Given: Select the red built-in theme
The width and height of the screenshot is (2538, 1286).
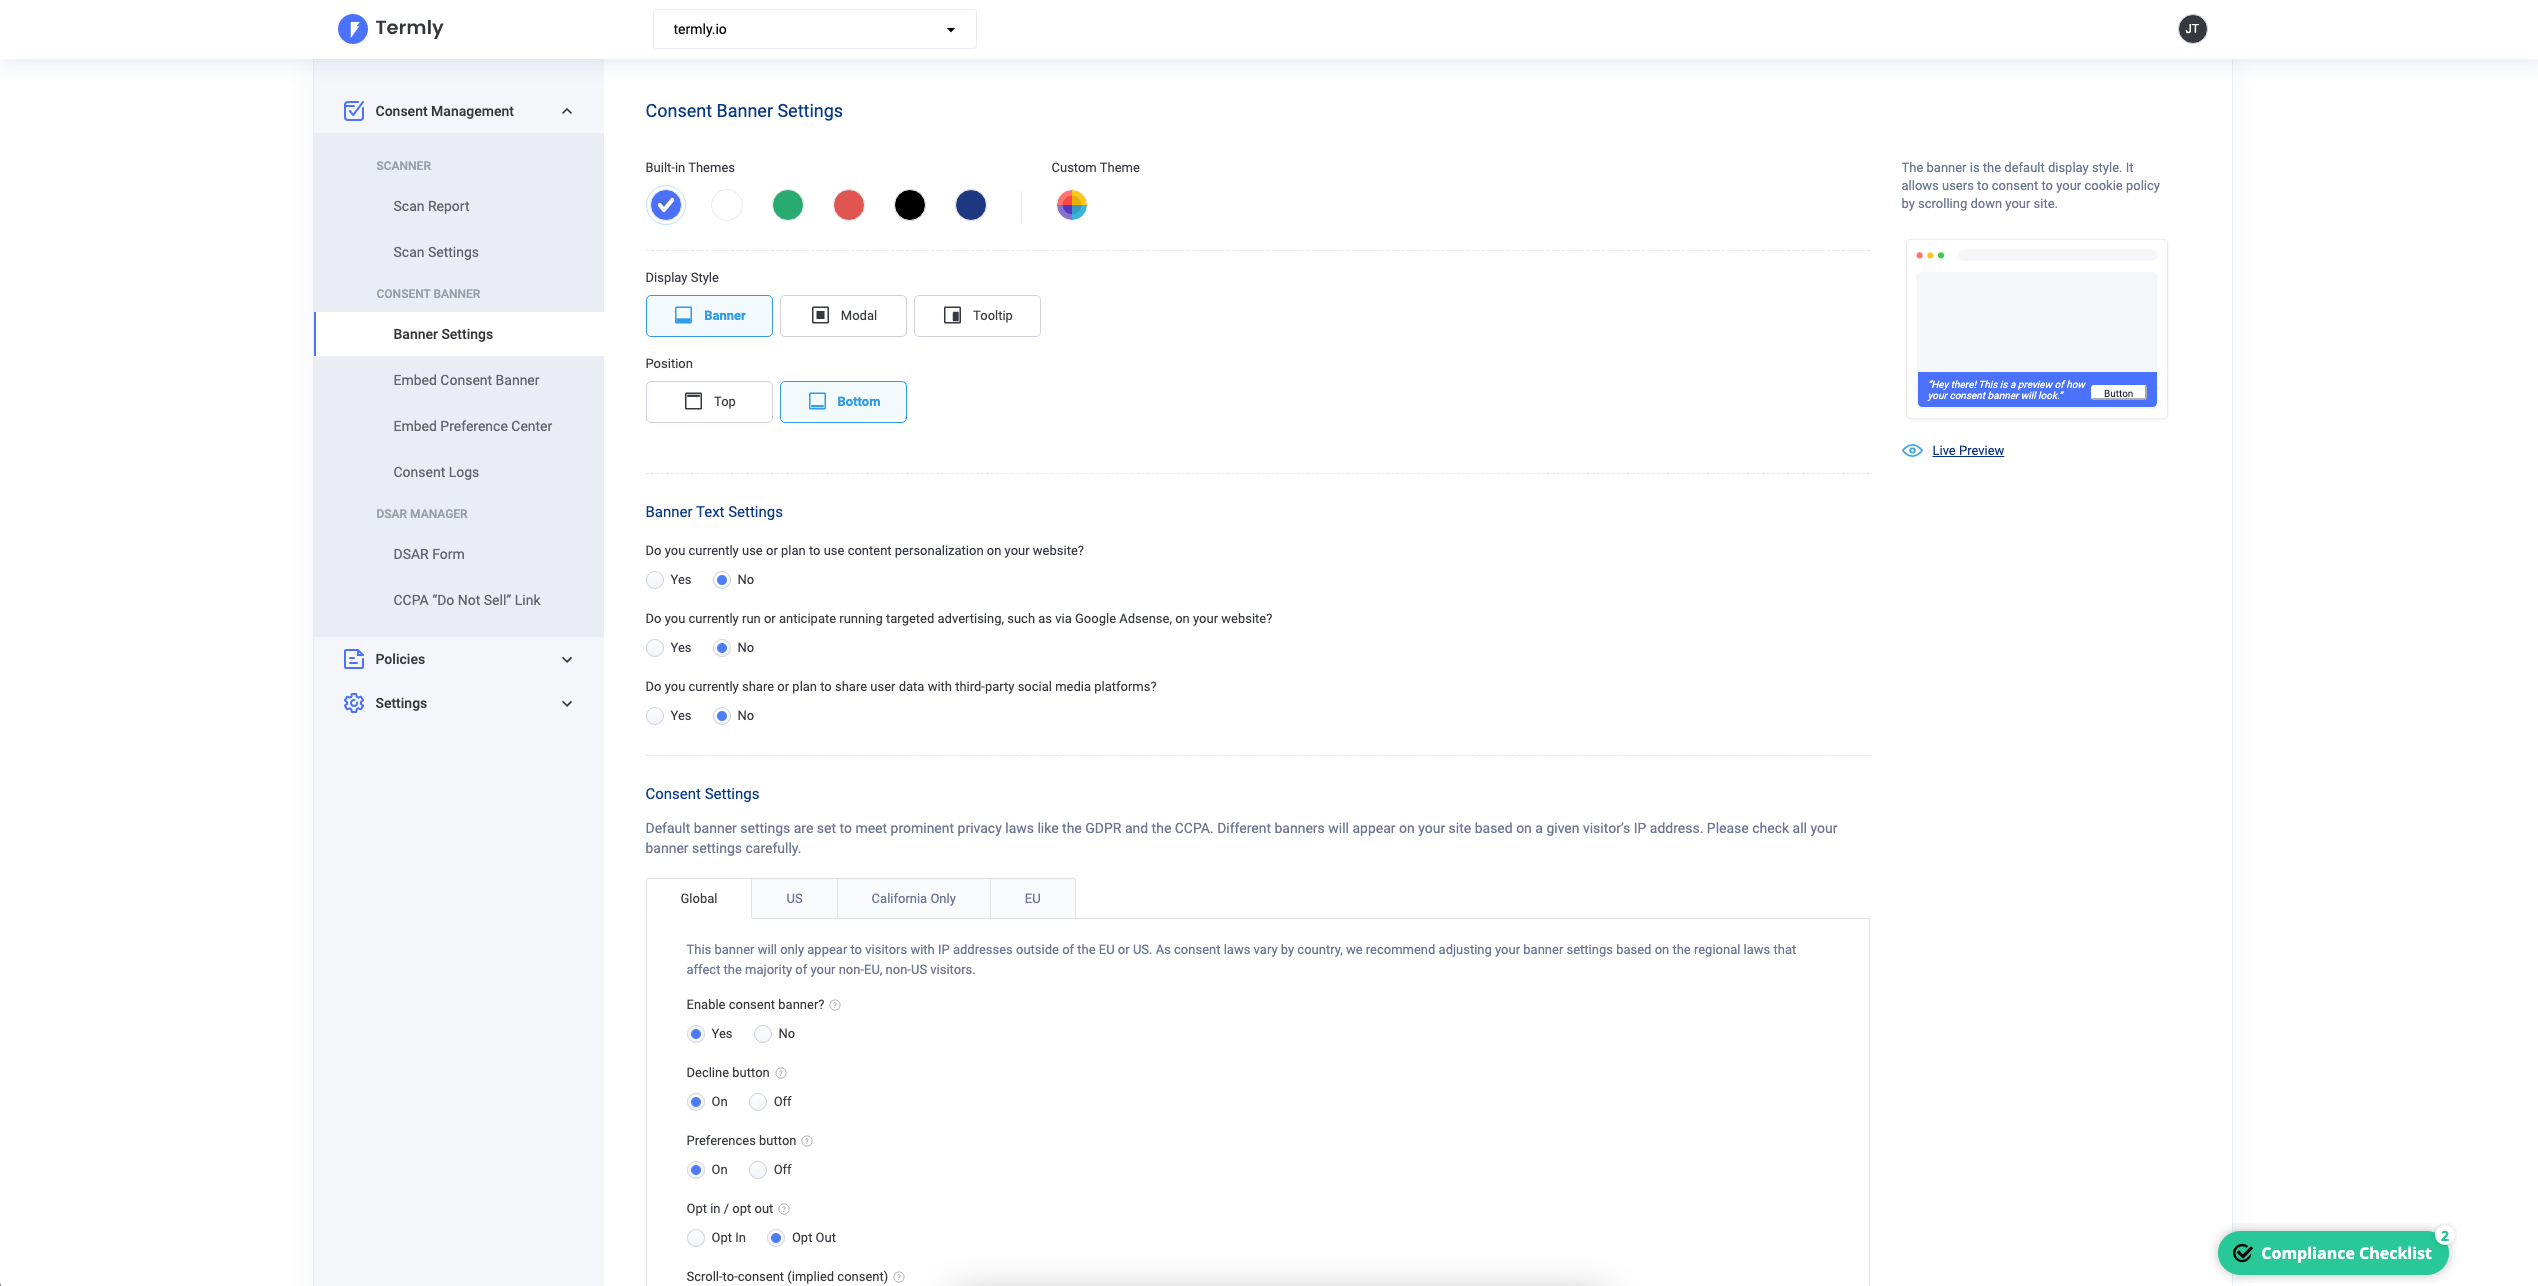Looking at the screenshot, I should pyautogui.click(x=849, y=205).
